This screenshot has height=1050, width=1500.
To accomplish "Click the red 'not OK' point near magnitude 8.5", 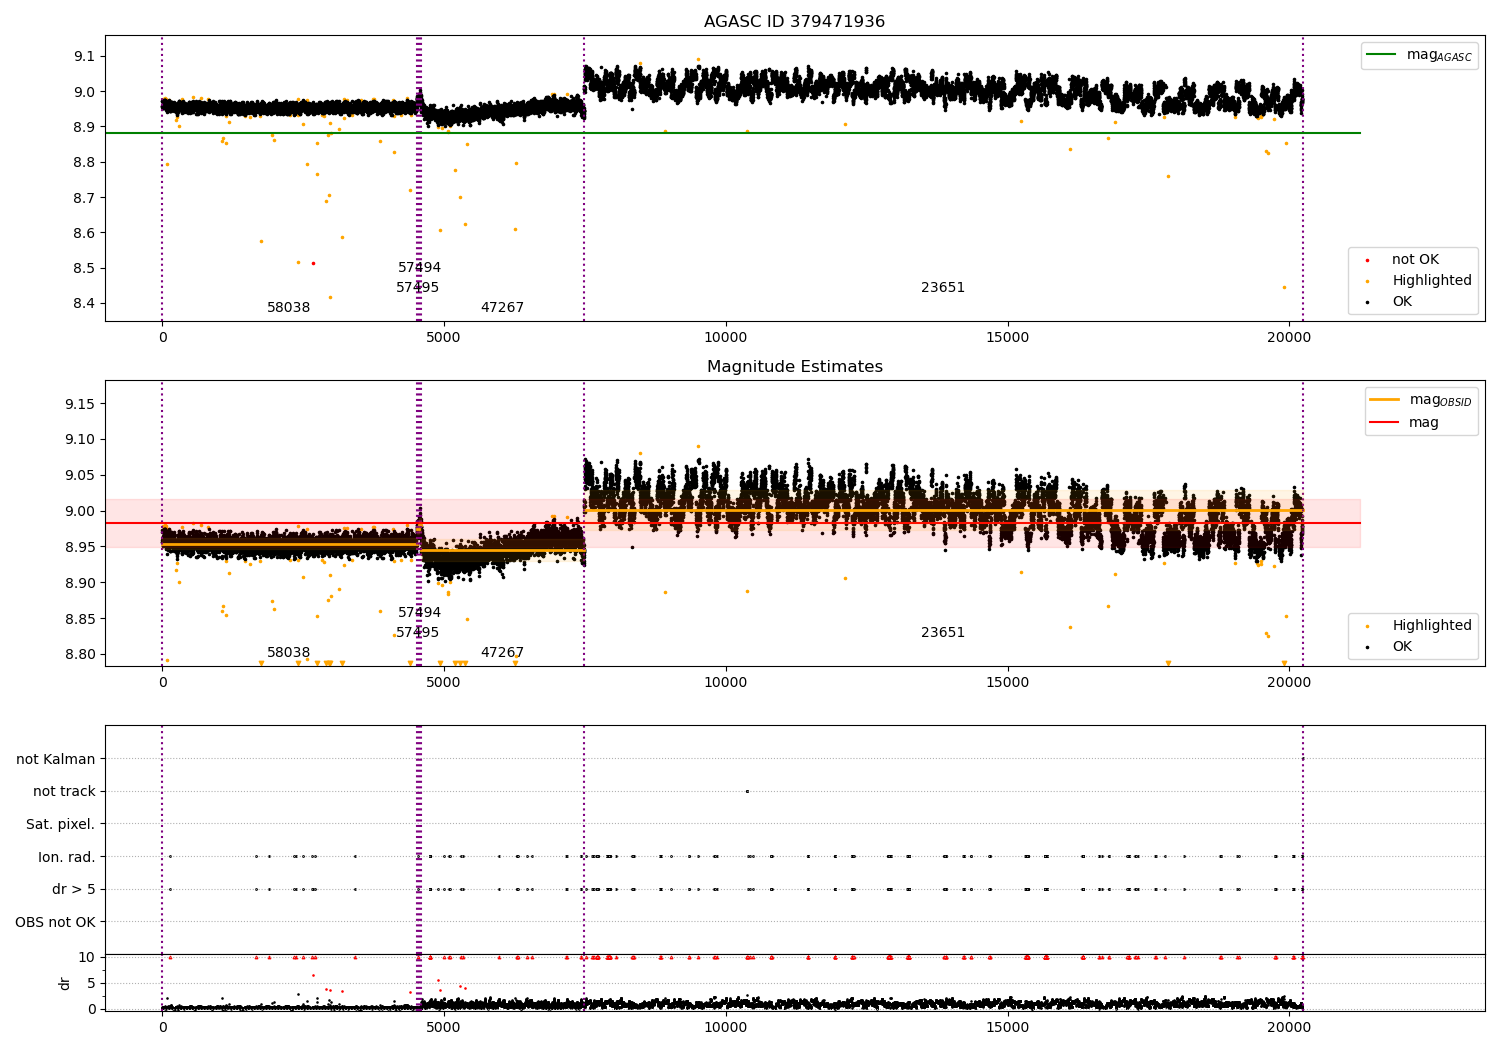I will click(x=313, y=263).
